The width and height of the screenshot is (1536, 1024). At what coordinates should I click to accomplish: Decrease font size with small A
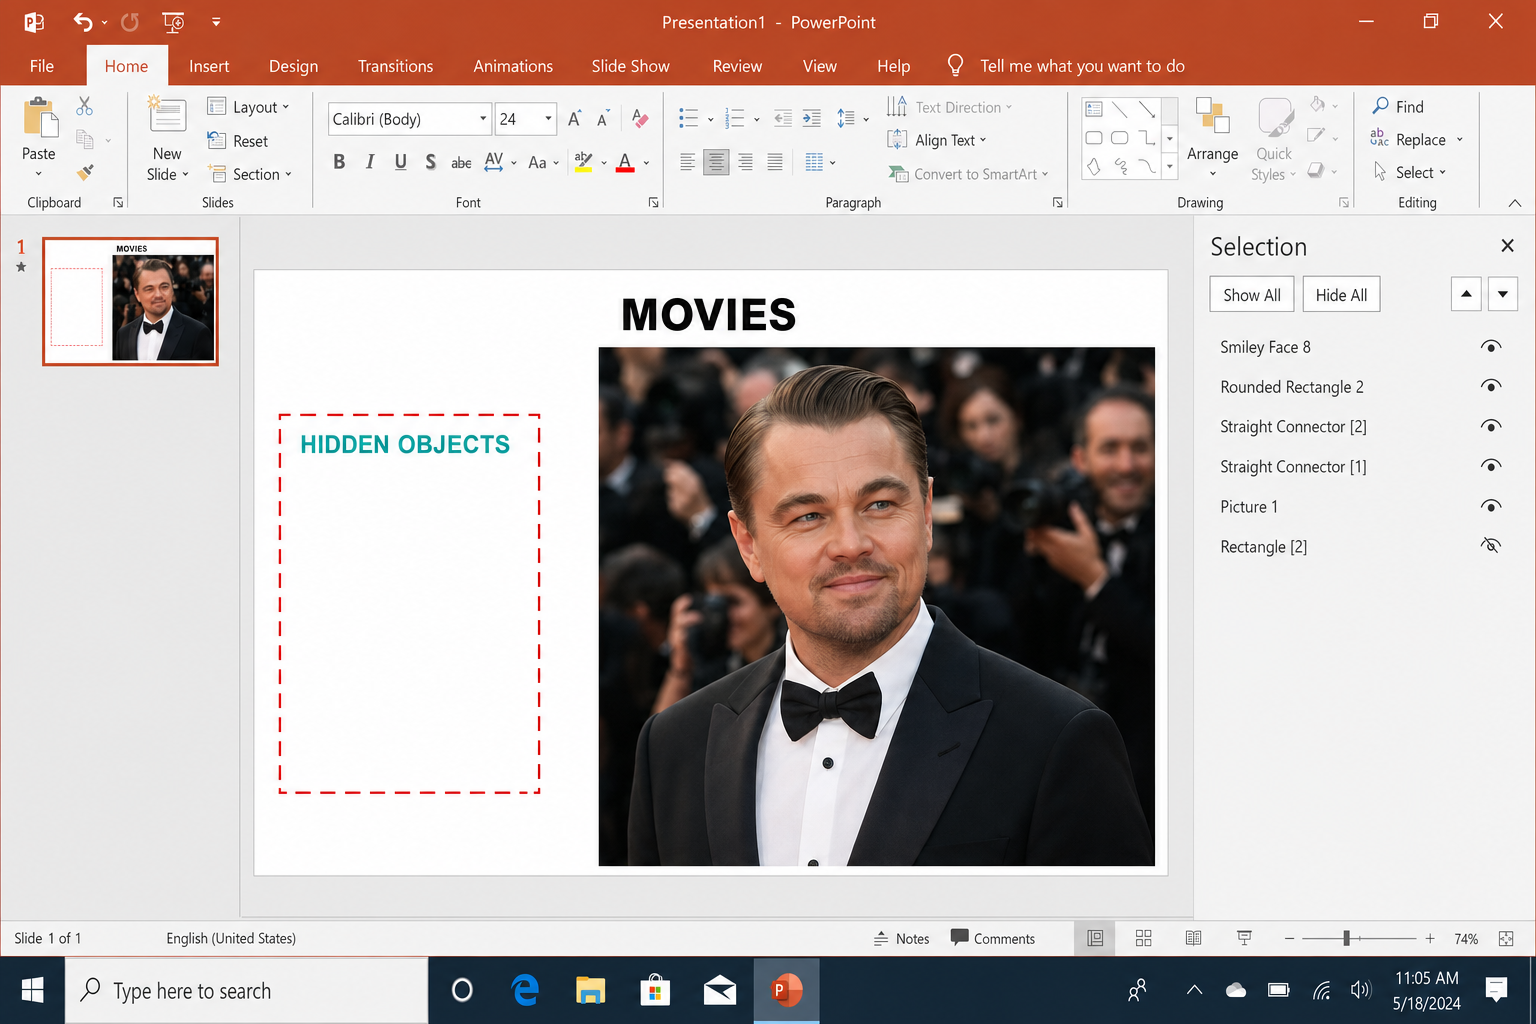(603, 119)
